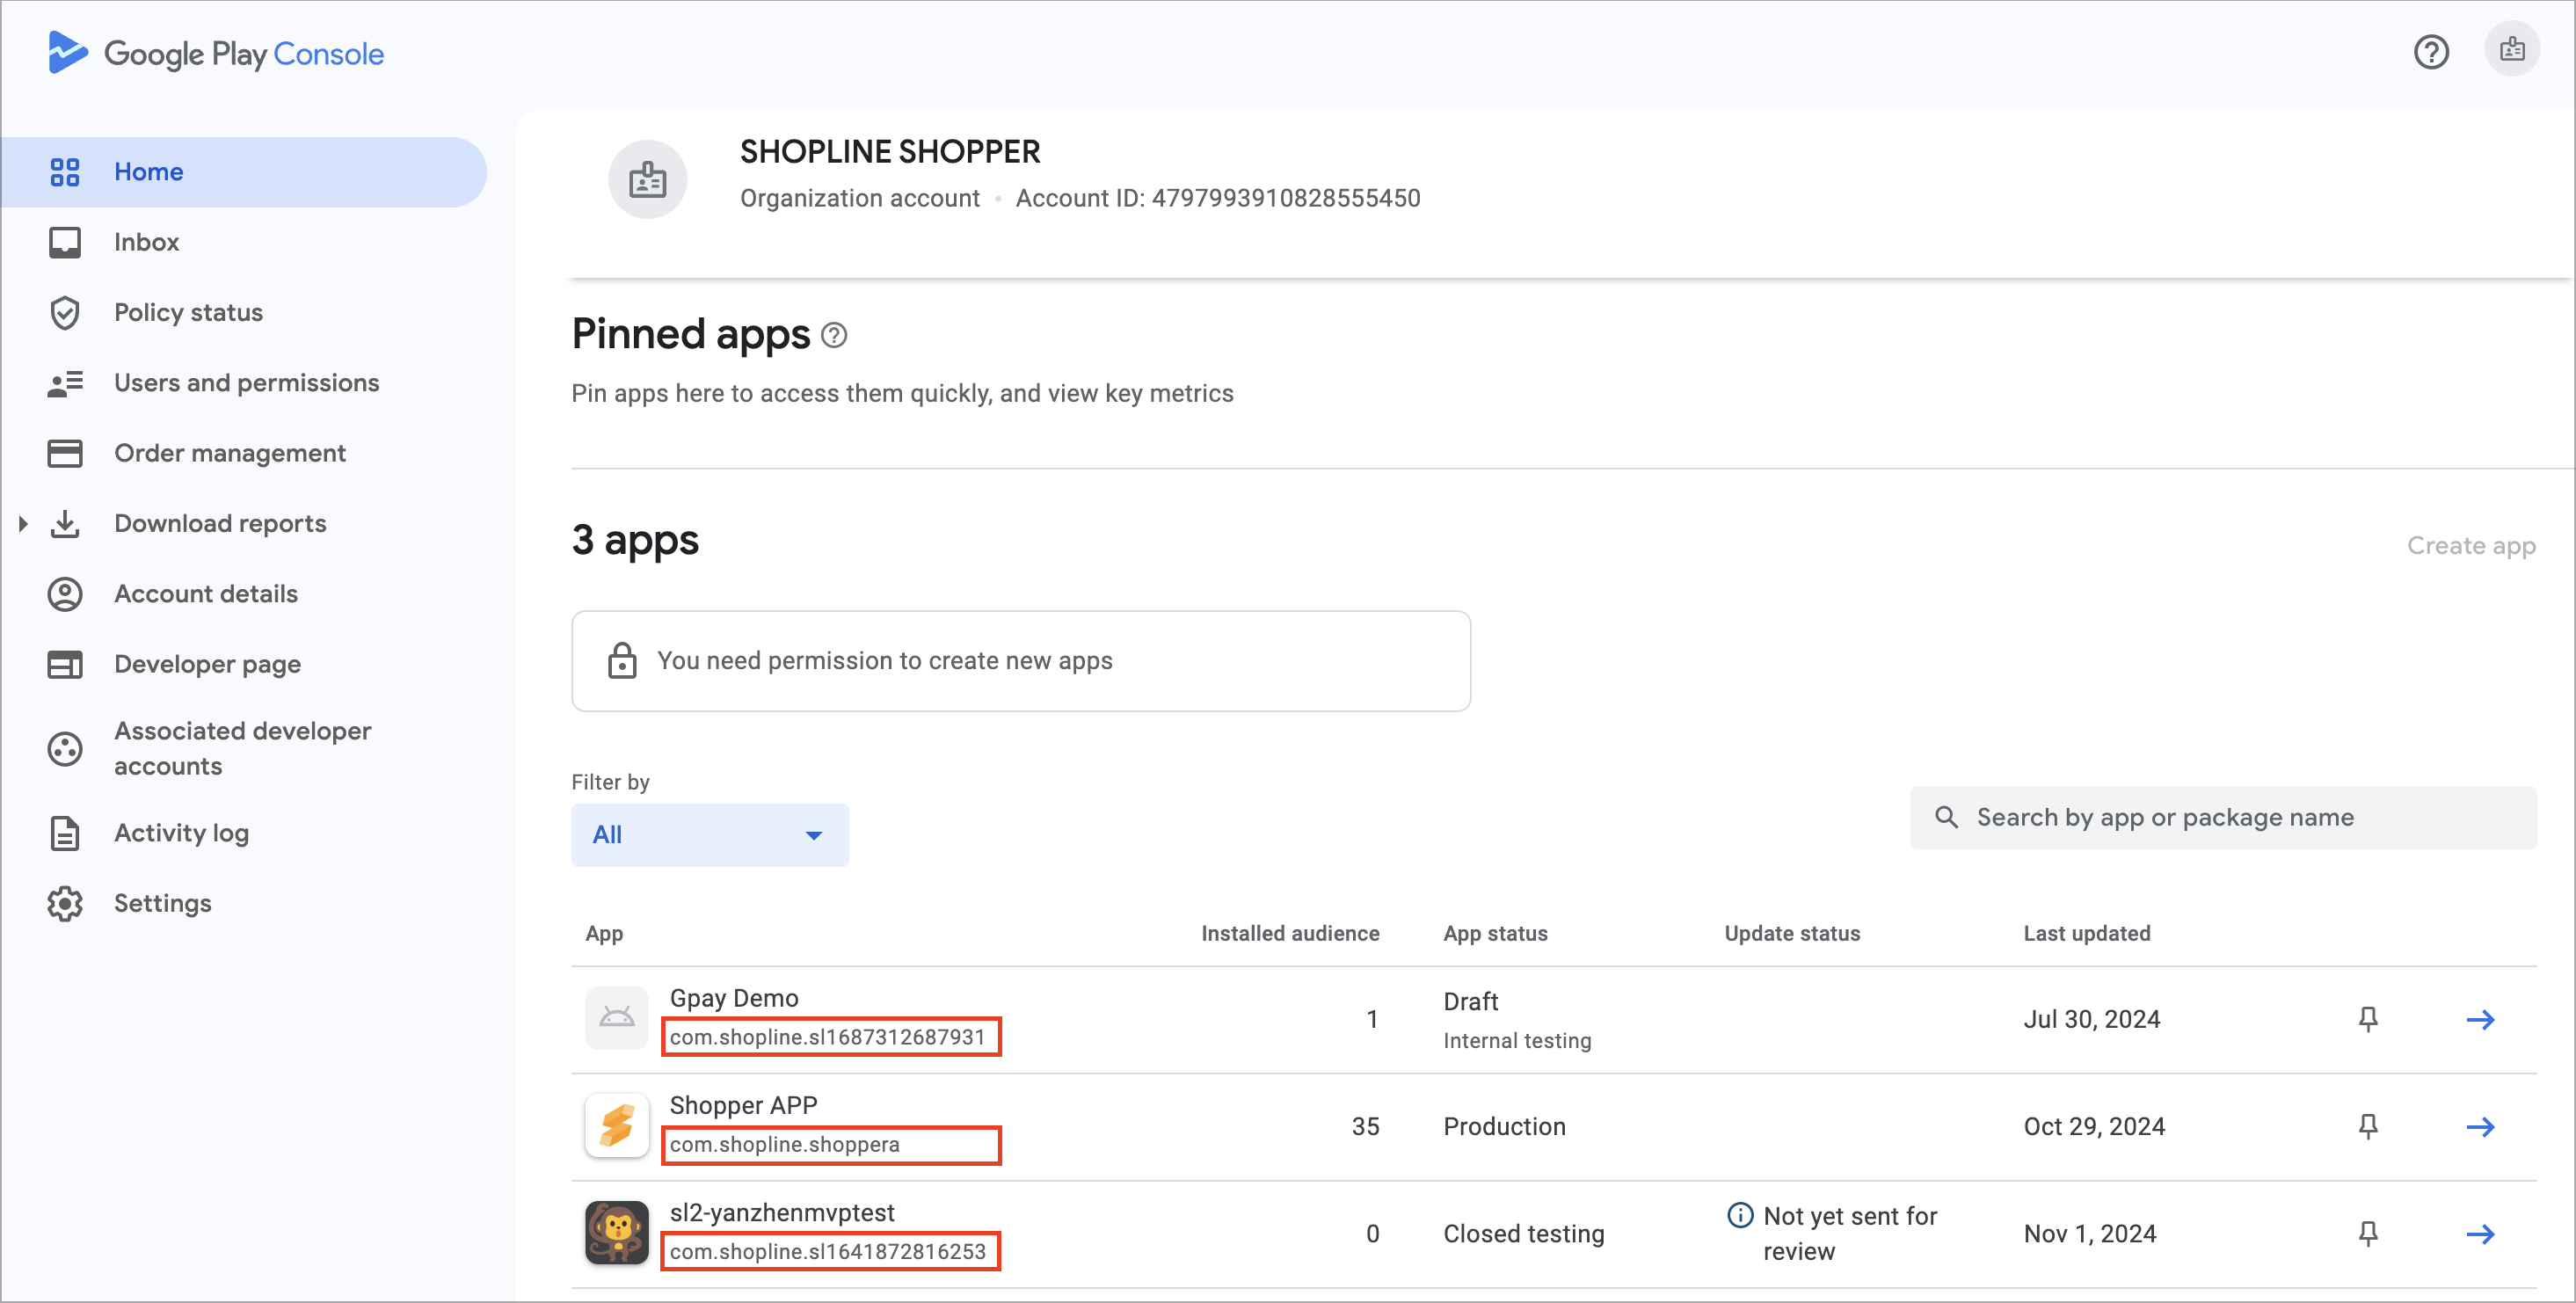Screen dimensions: 2576x1303
Task: Click package name com.shopline.shoppera
Action: click(784, 1144)
